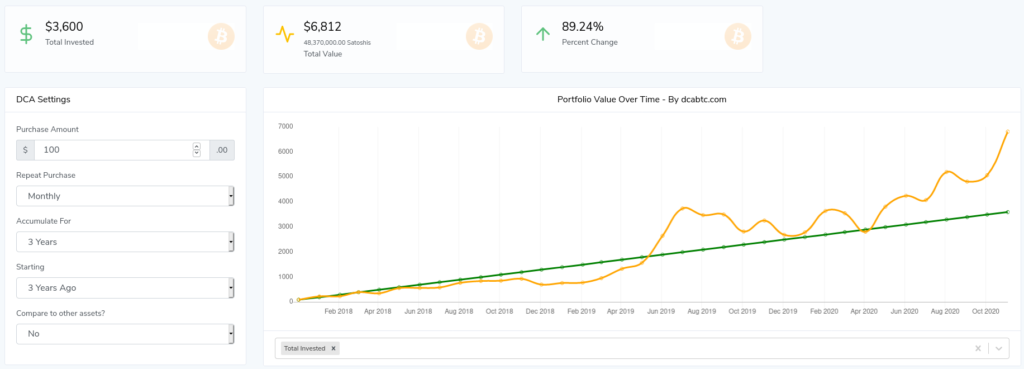
Task: Remove the Total Invested tag with its x
Action: pos(333,349)
